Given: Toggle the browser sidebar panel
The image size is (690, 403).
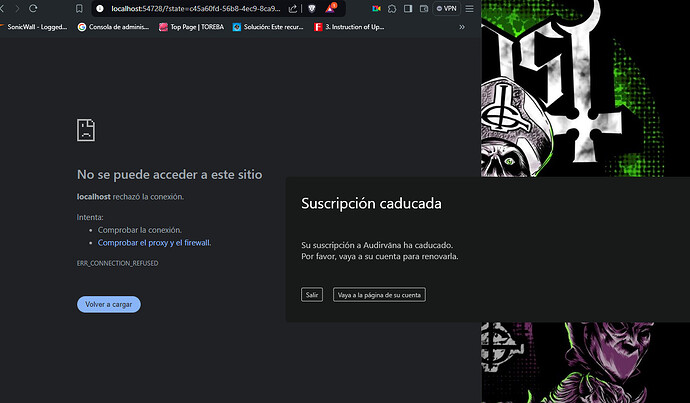Looking at the screenshot, I should click(408, 8).
